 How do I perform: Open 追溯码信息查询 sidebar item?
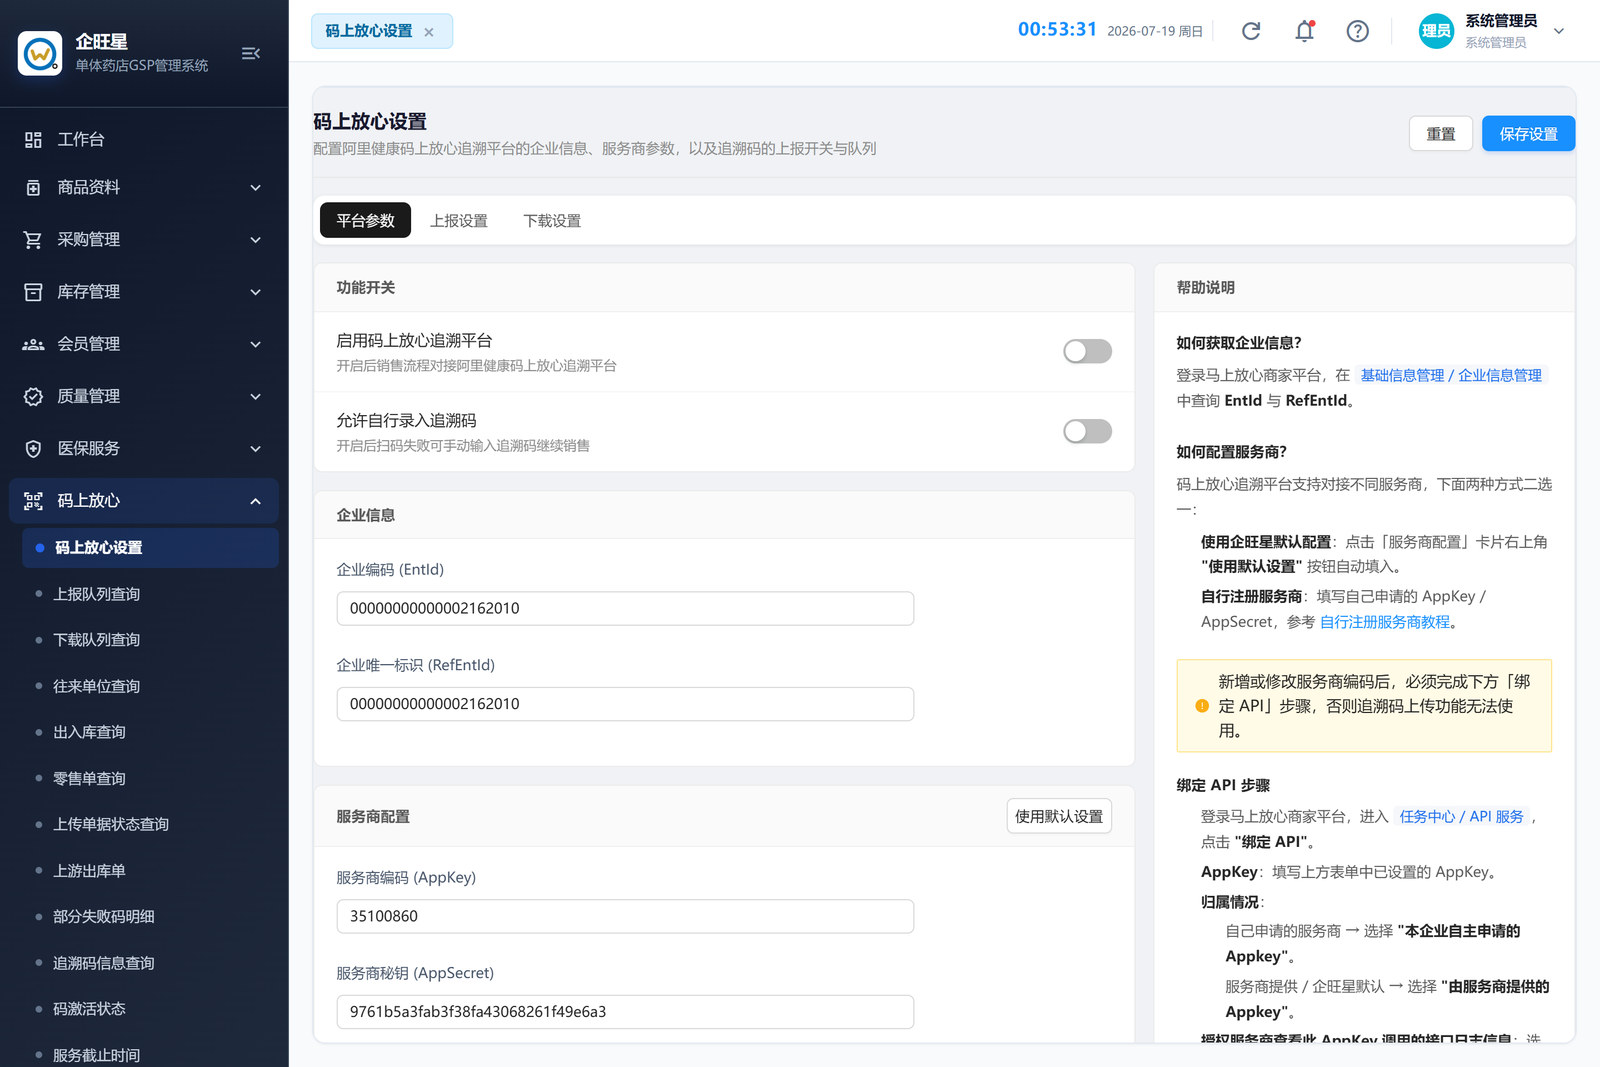tap(150, 963)
